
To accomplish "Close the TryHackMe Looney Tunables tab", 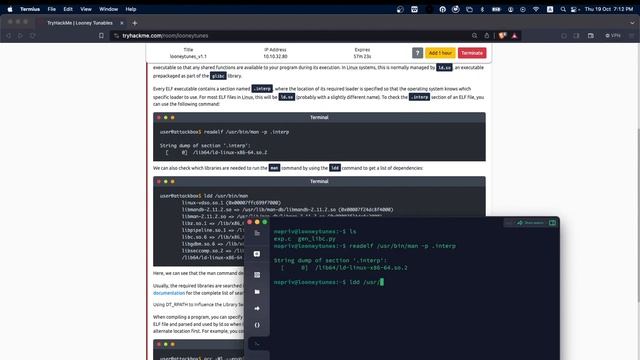I will (x=122, y=23).
